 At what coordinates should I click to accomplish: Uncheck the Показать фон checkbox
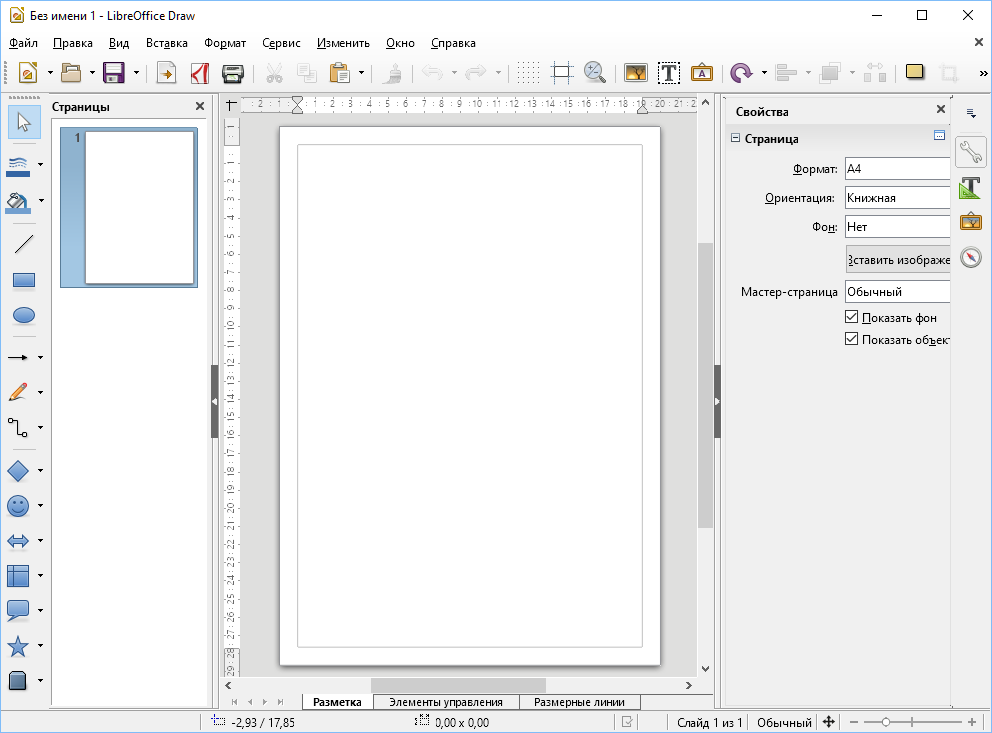pos(852,317)
